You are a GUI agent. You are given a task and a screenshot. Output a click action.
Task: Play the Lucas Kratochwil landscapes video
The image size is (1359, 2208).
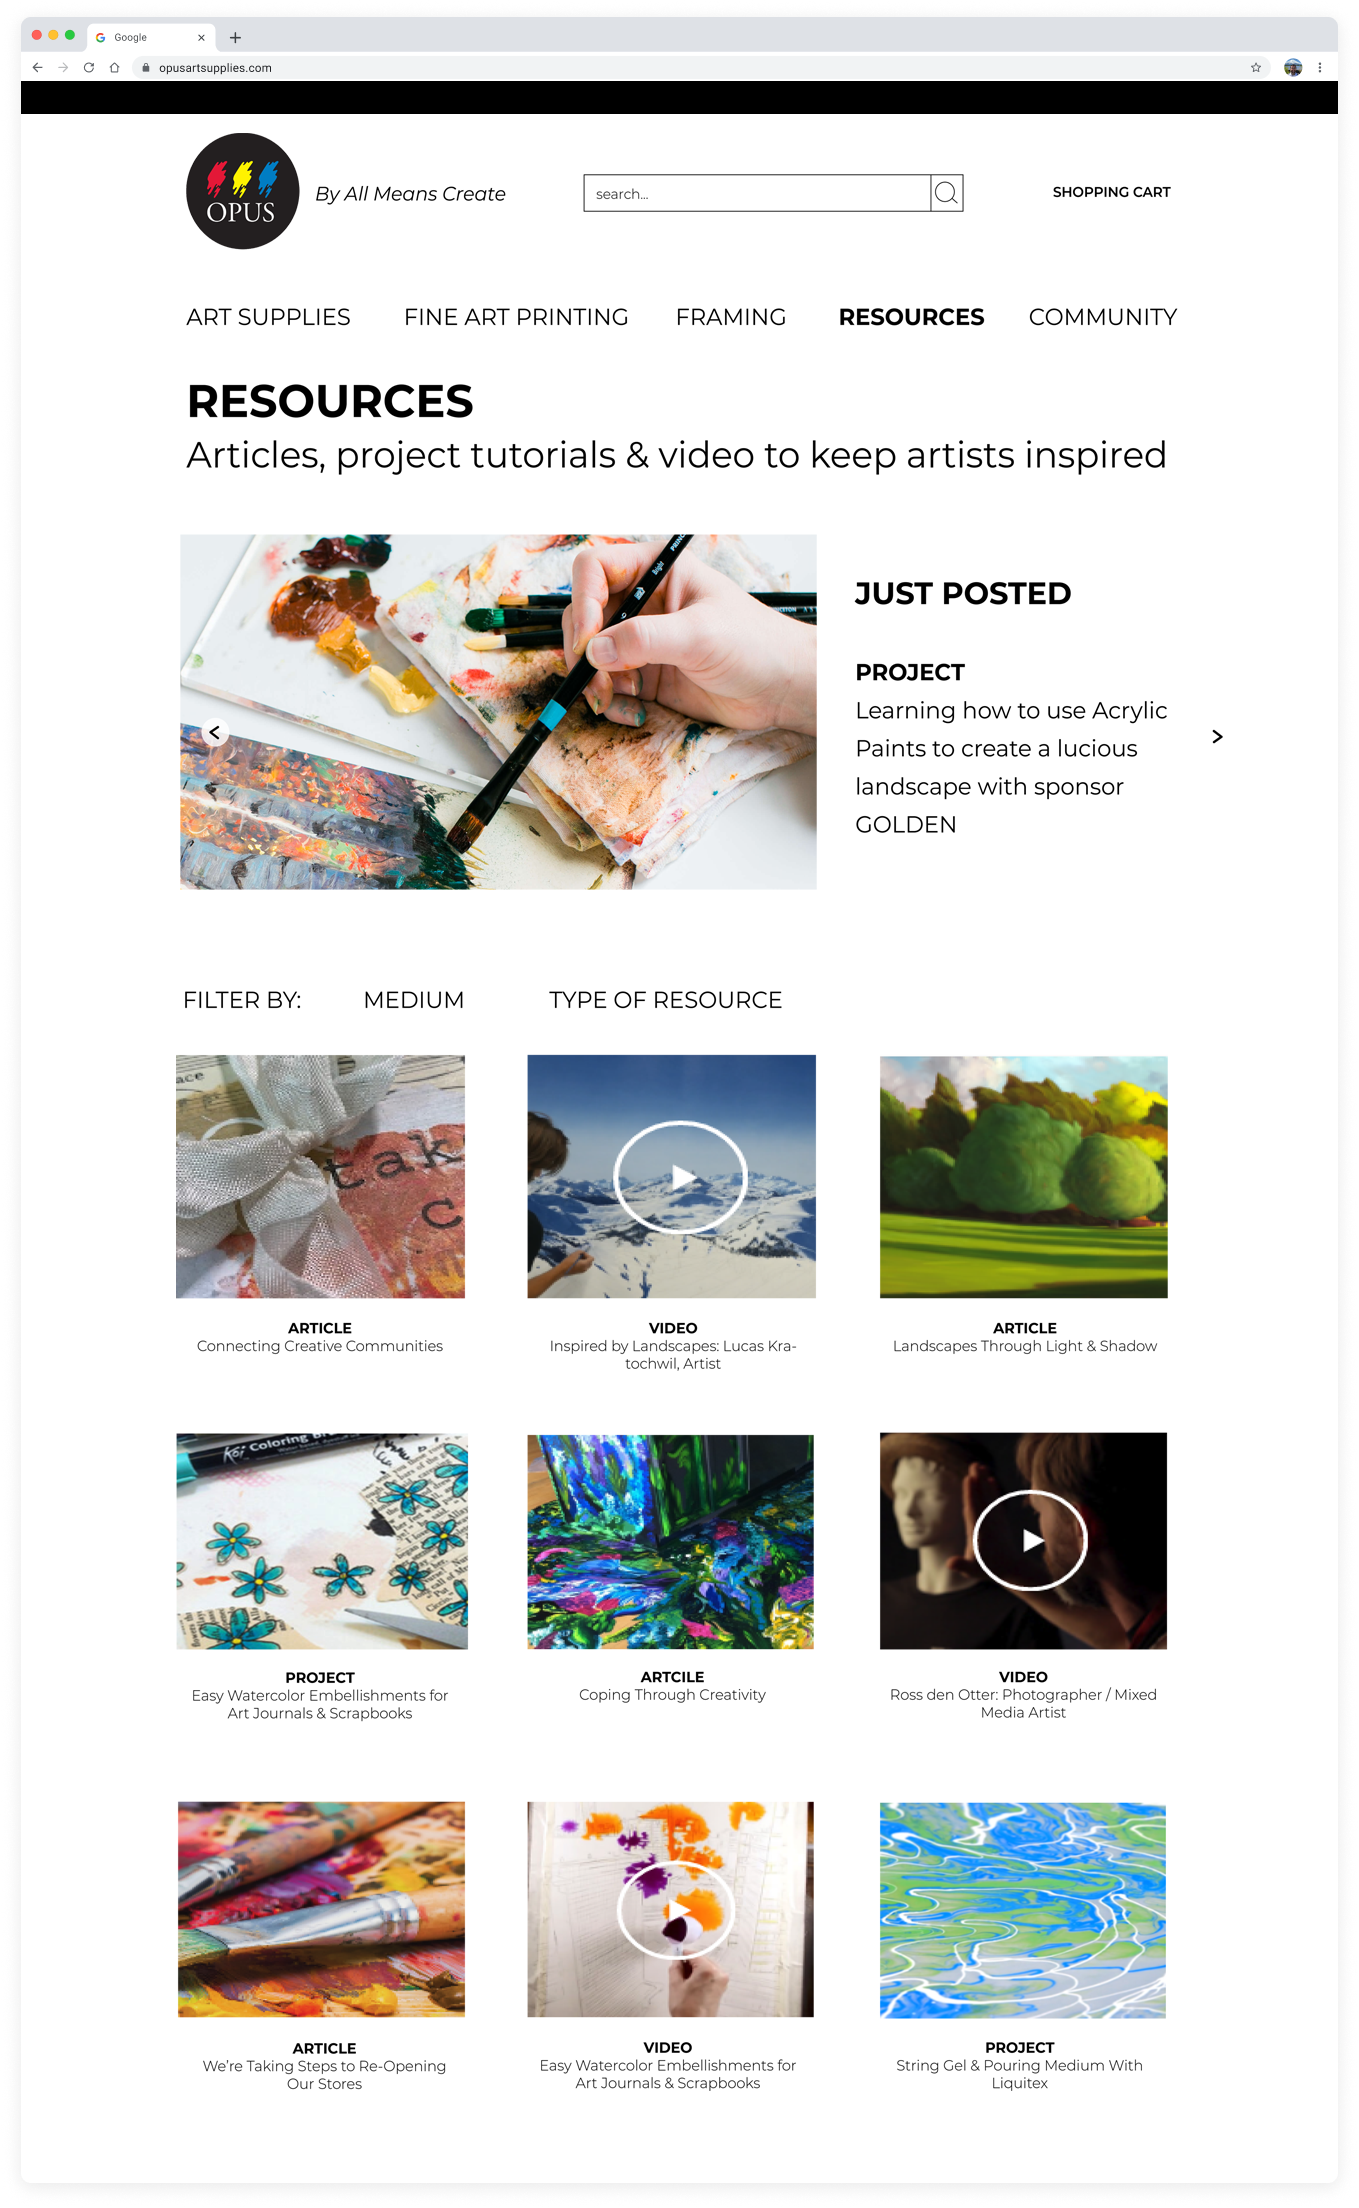pos(680,1177)
